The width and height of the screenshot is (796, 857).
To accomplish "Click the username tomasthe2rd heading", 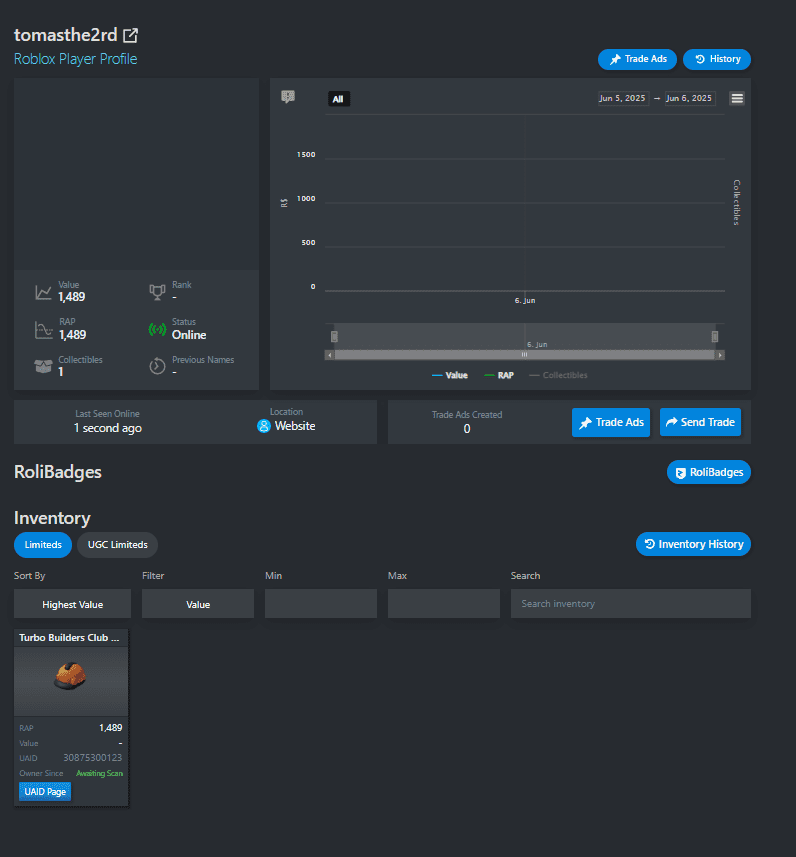I will coord(66,35).
